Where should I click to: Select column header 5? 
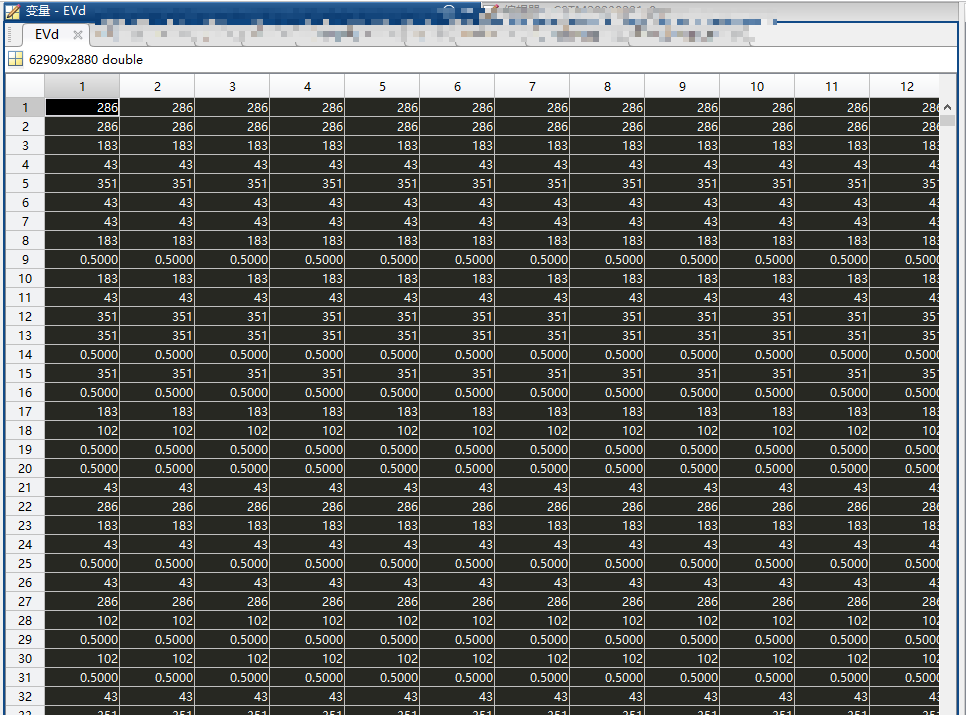pos(382,86)
